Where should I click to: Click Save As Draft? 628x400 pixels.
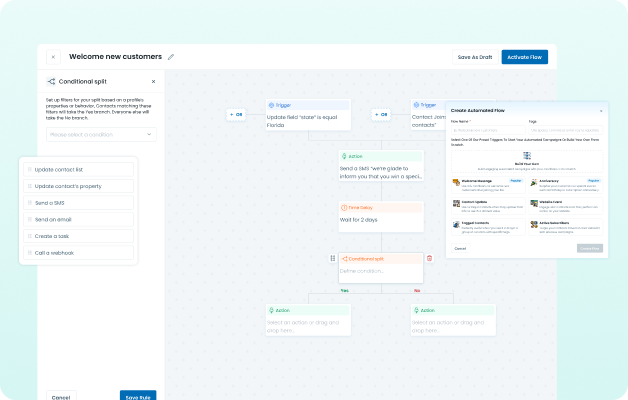coord(475,57)
